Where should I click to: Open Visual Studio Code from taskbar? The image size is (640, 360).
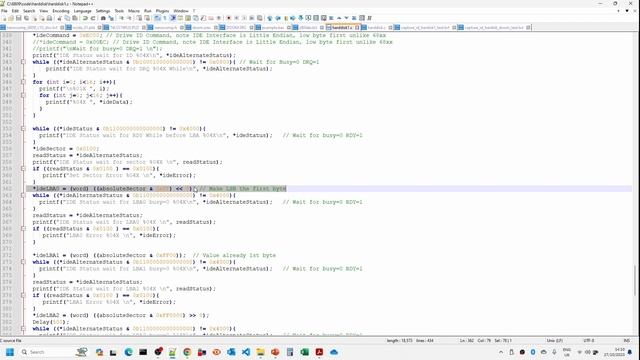click(246, 352)
